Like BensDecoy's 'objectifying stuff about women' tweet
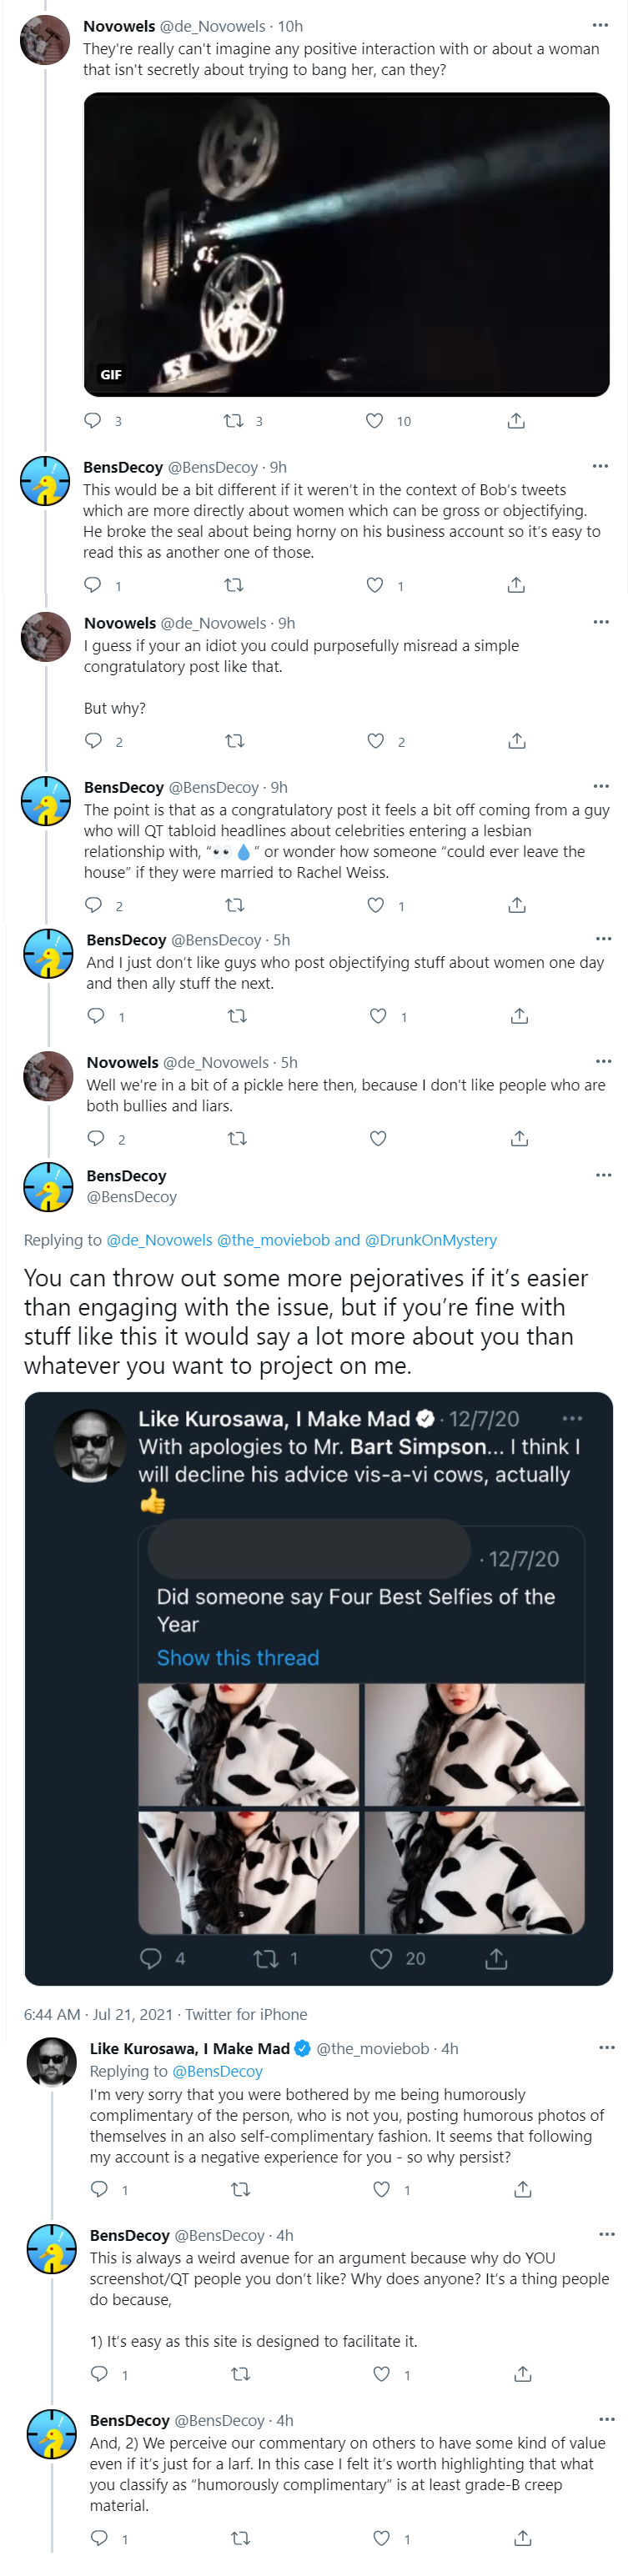The width and height of the screenshot is (628, 2576). (378, 1016)
